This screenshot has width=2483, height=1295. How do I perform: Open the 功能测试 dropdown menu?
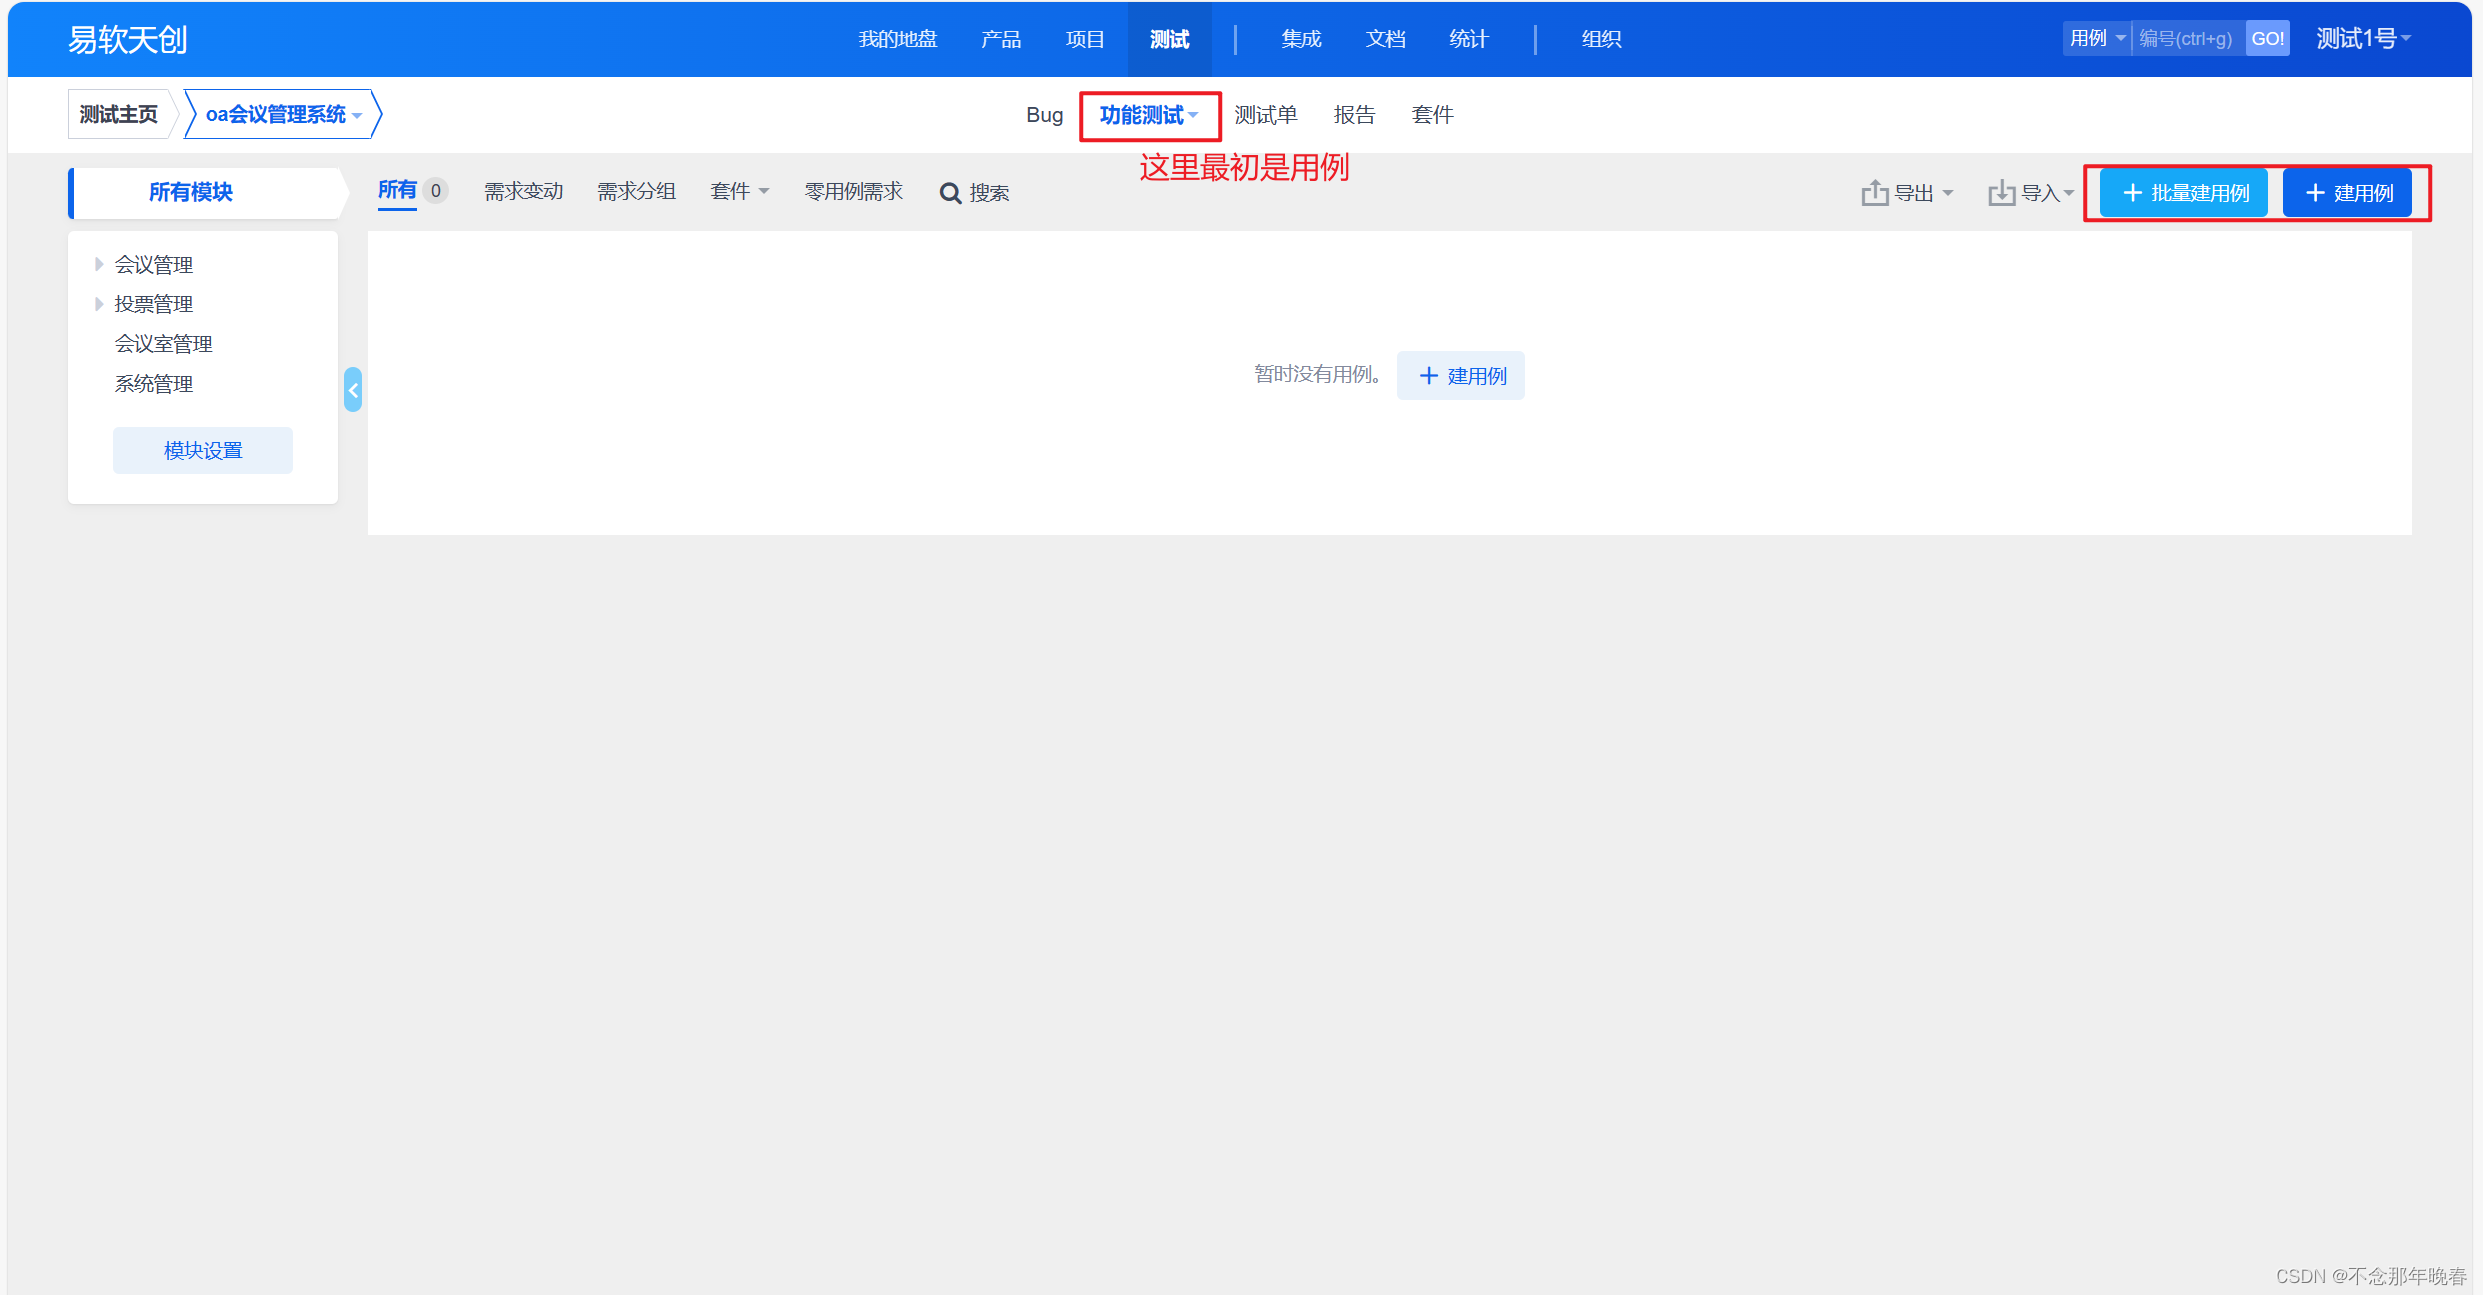(x=1149, y=115)
